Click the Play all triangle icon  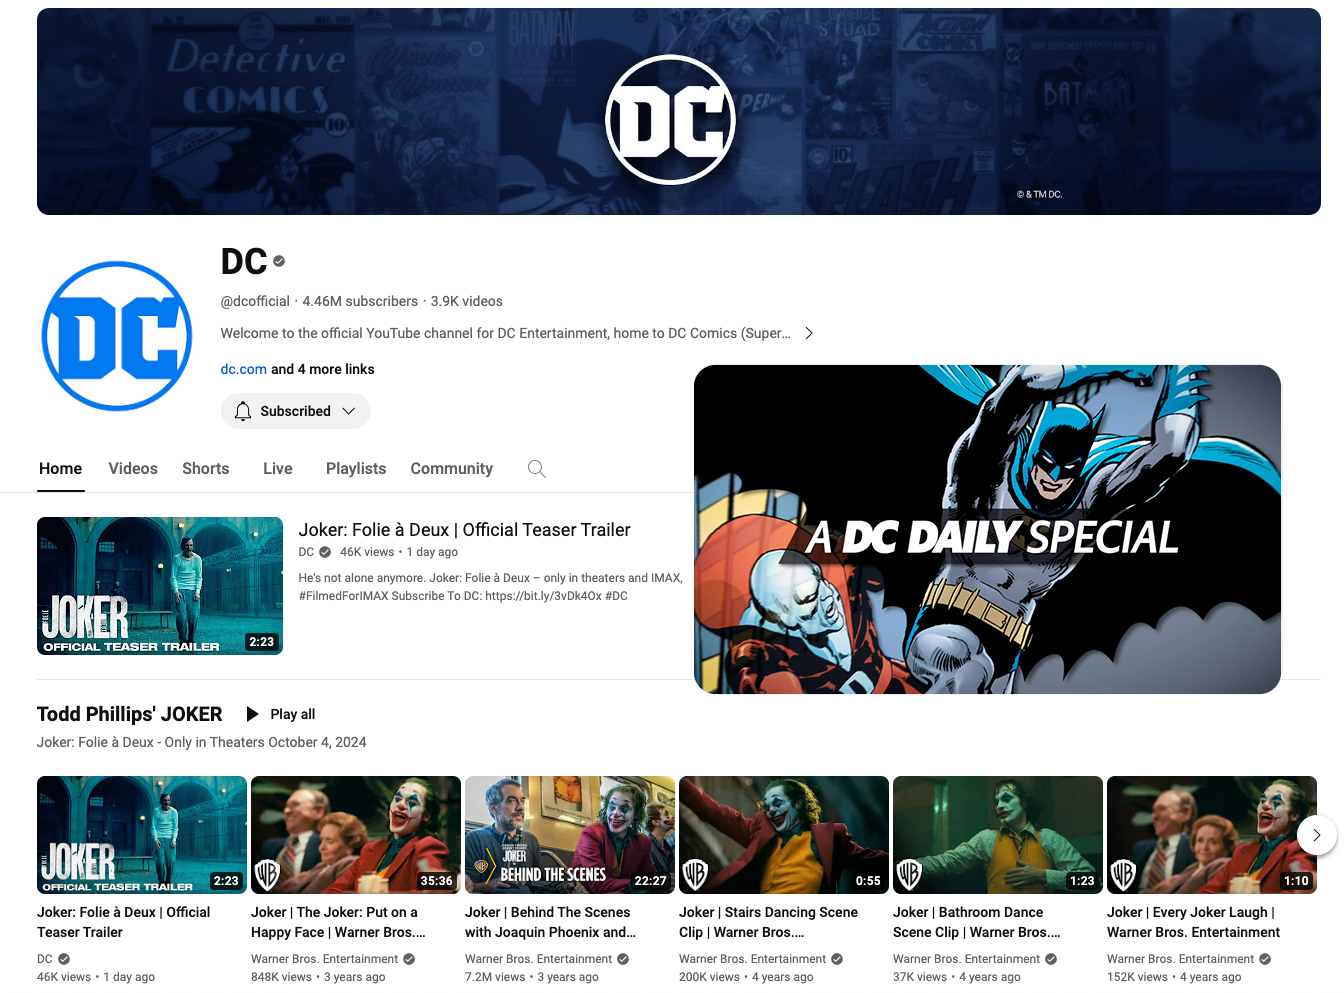[253, 714]
